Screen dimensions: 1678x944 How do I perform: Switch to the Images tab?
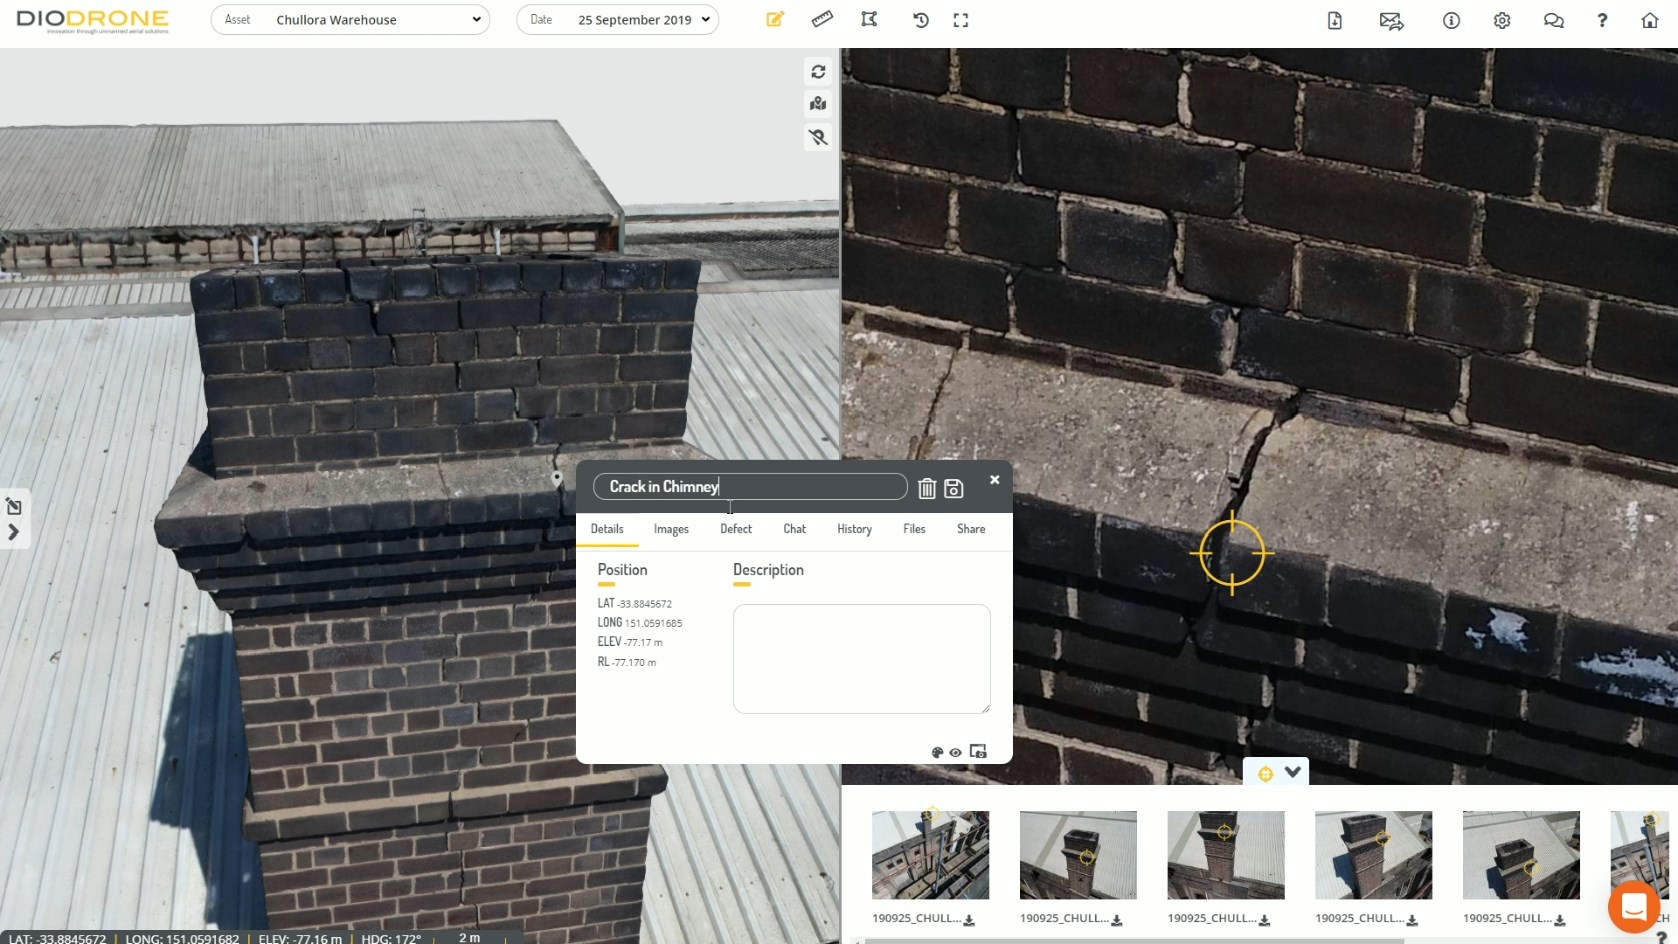point(670,529)
